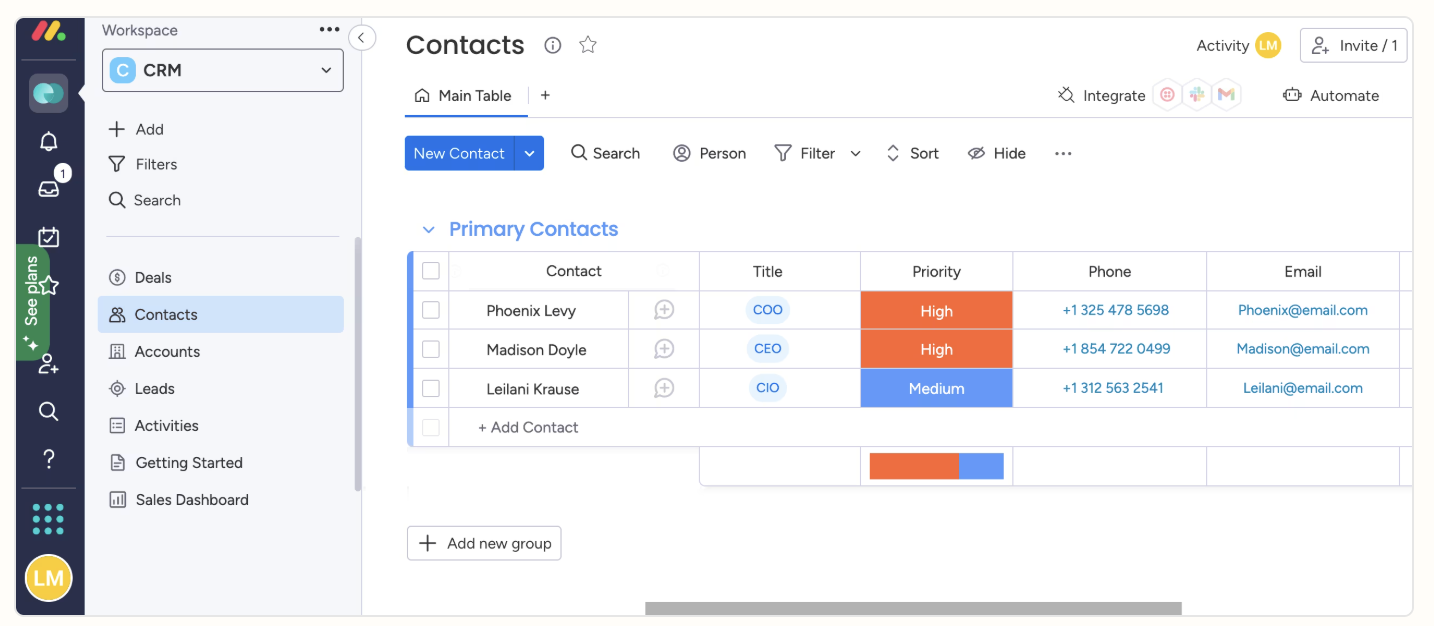The image size is (1434, 626).
Task: Click the horizontal scrollbar at bottom
Action: (913, 608)
